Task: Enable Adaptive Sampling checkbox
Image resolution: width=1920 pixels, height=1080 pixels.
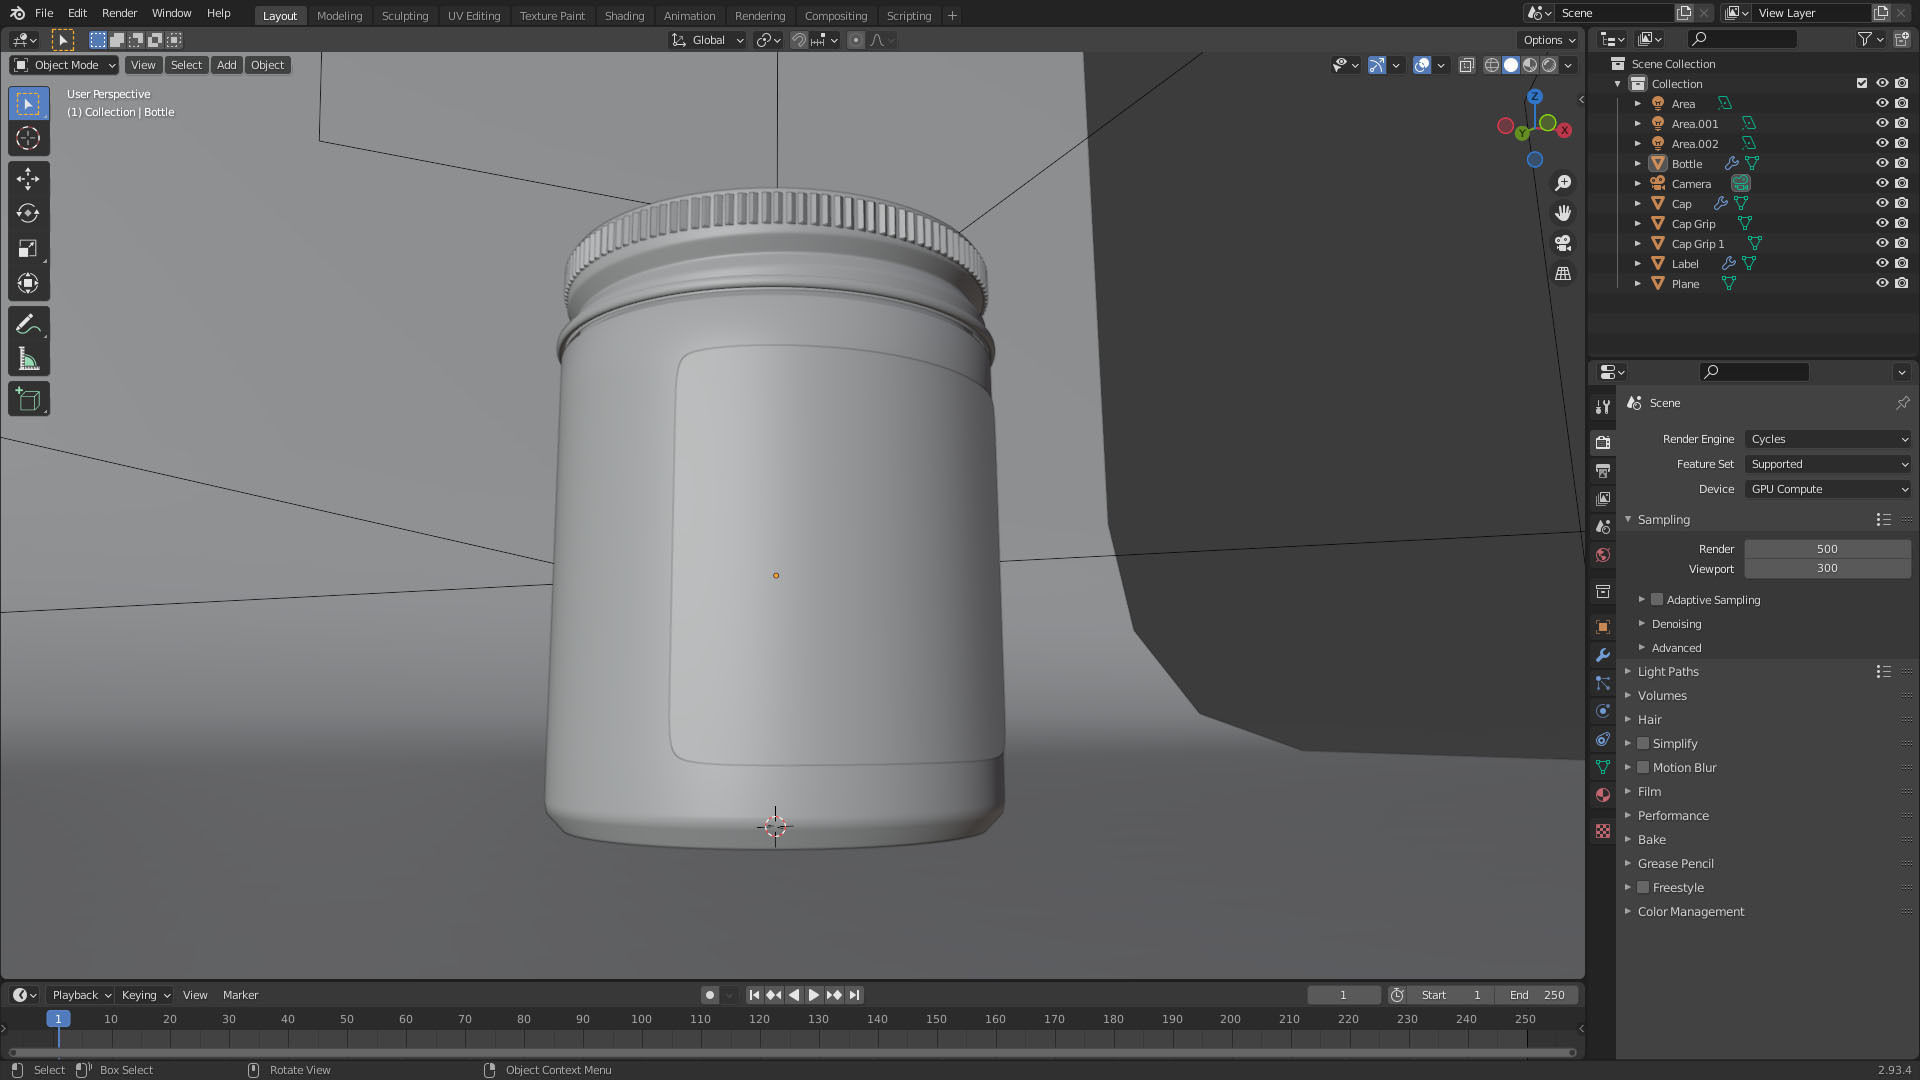Action: click(x=1657, y=600)
